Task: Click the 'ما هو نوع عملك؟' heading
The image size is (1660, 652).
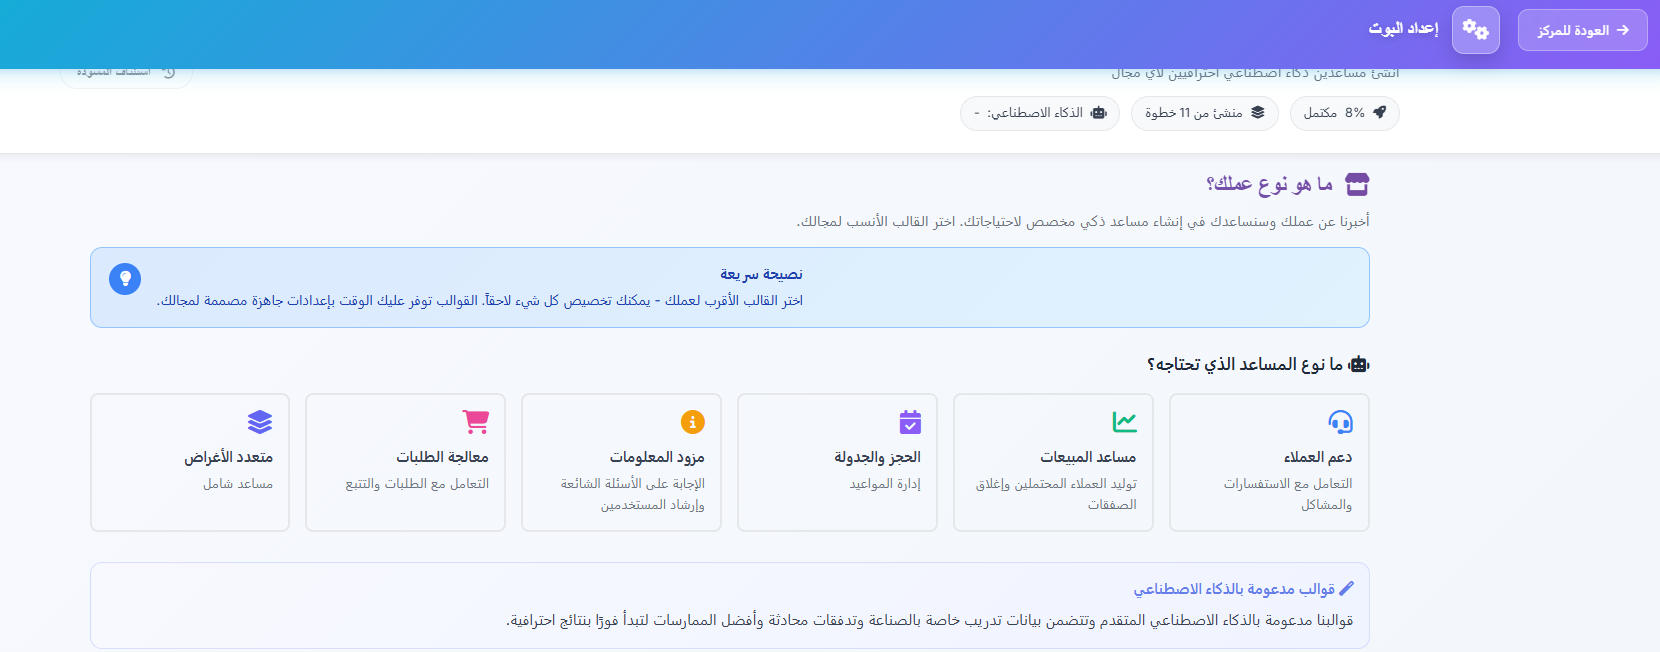Action: point(1270,184)
